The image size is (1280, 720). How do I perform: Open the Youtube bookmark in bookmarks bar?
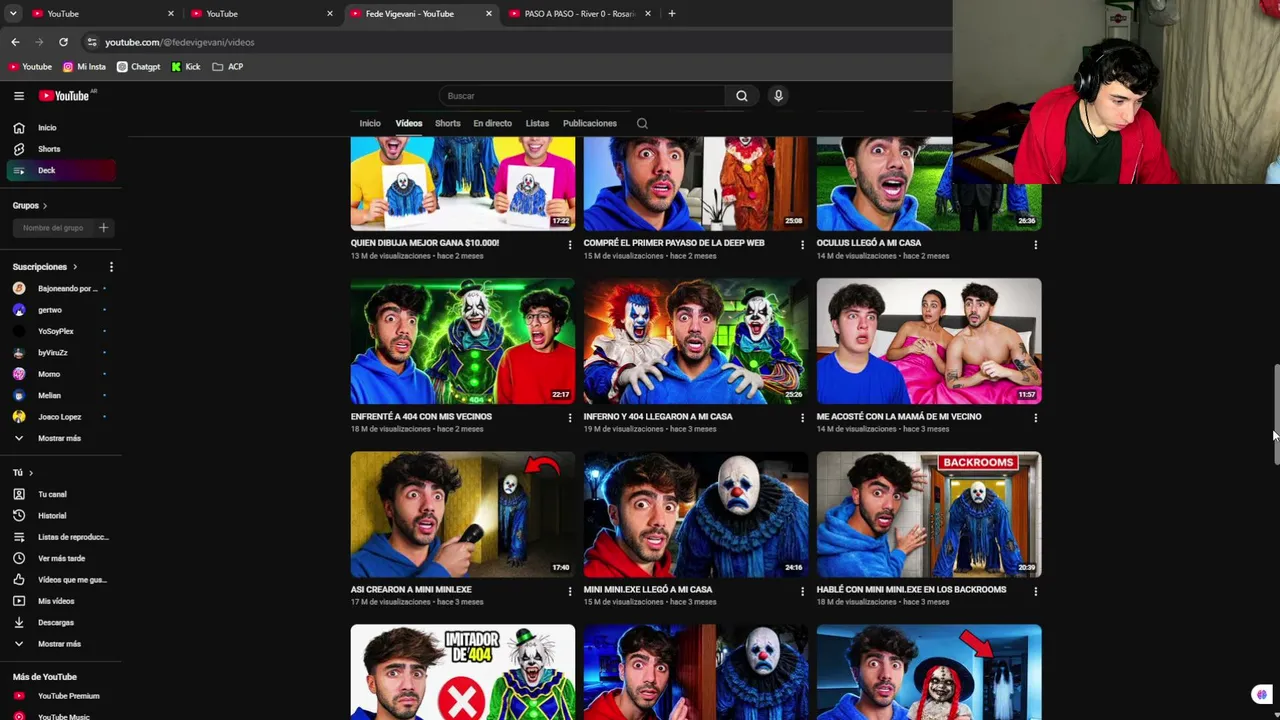[x=30, y=67]
